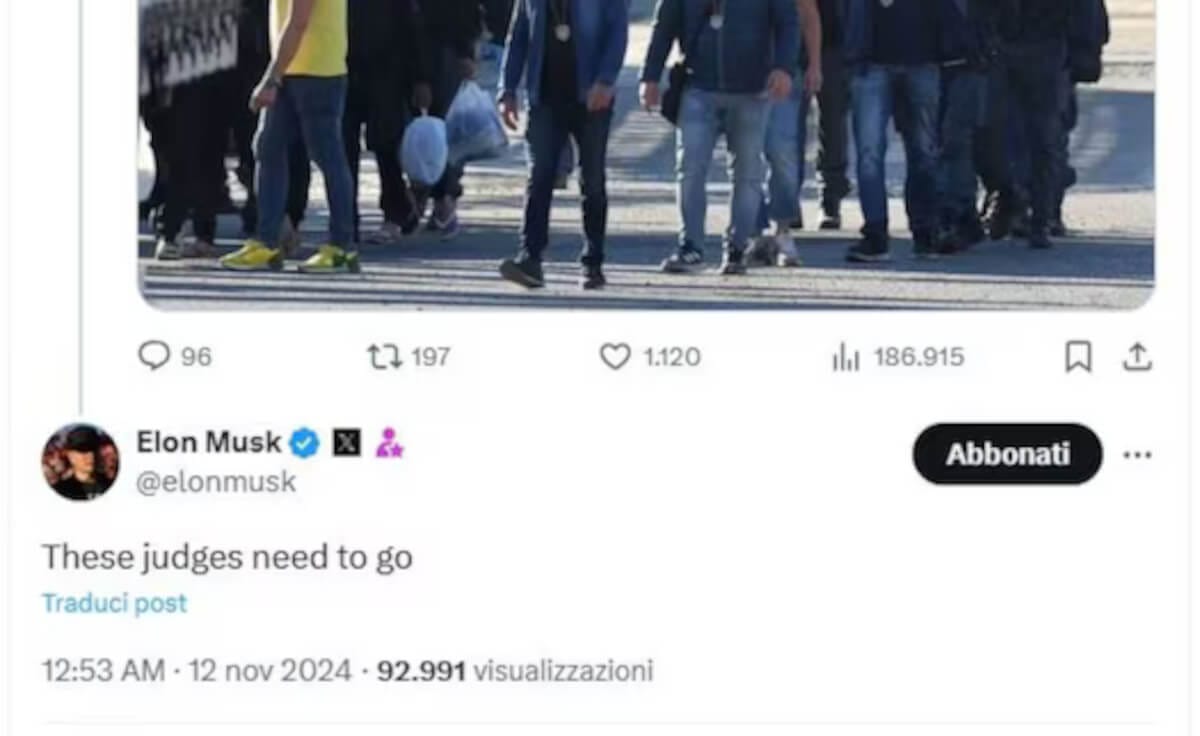Open the 92.991 visualizzazioni count
Image resolution: width=1200 pixels, height=736 pixels.
514,670
